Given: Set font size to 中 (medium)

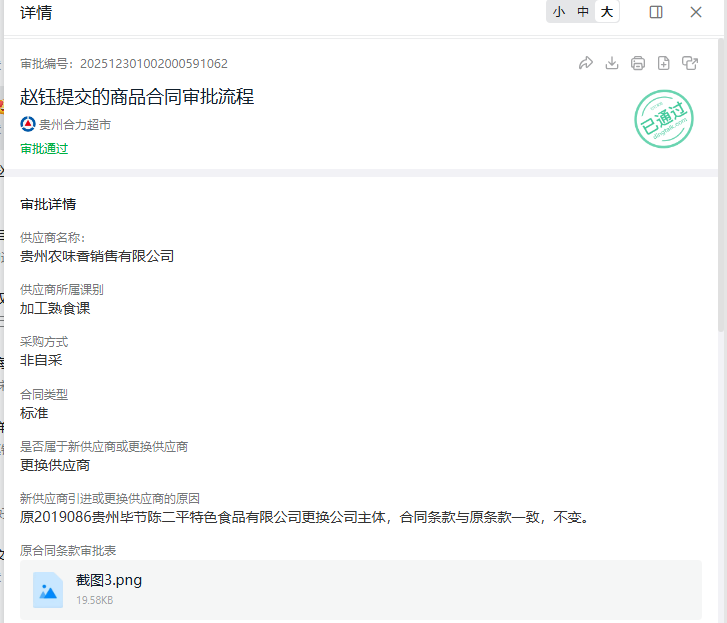Looking at the screenshot, I should pos(583,12).
